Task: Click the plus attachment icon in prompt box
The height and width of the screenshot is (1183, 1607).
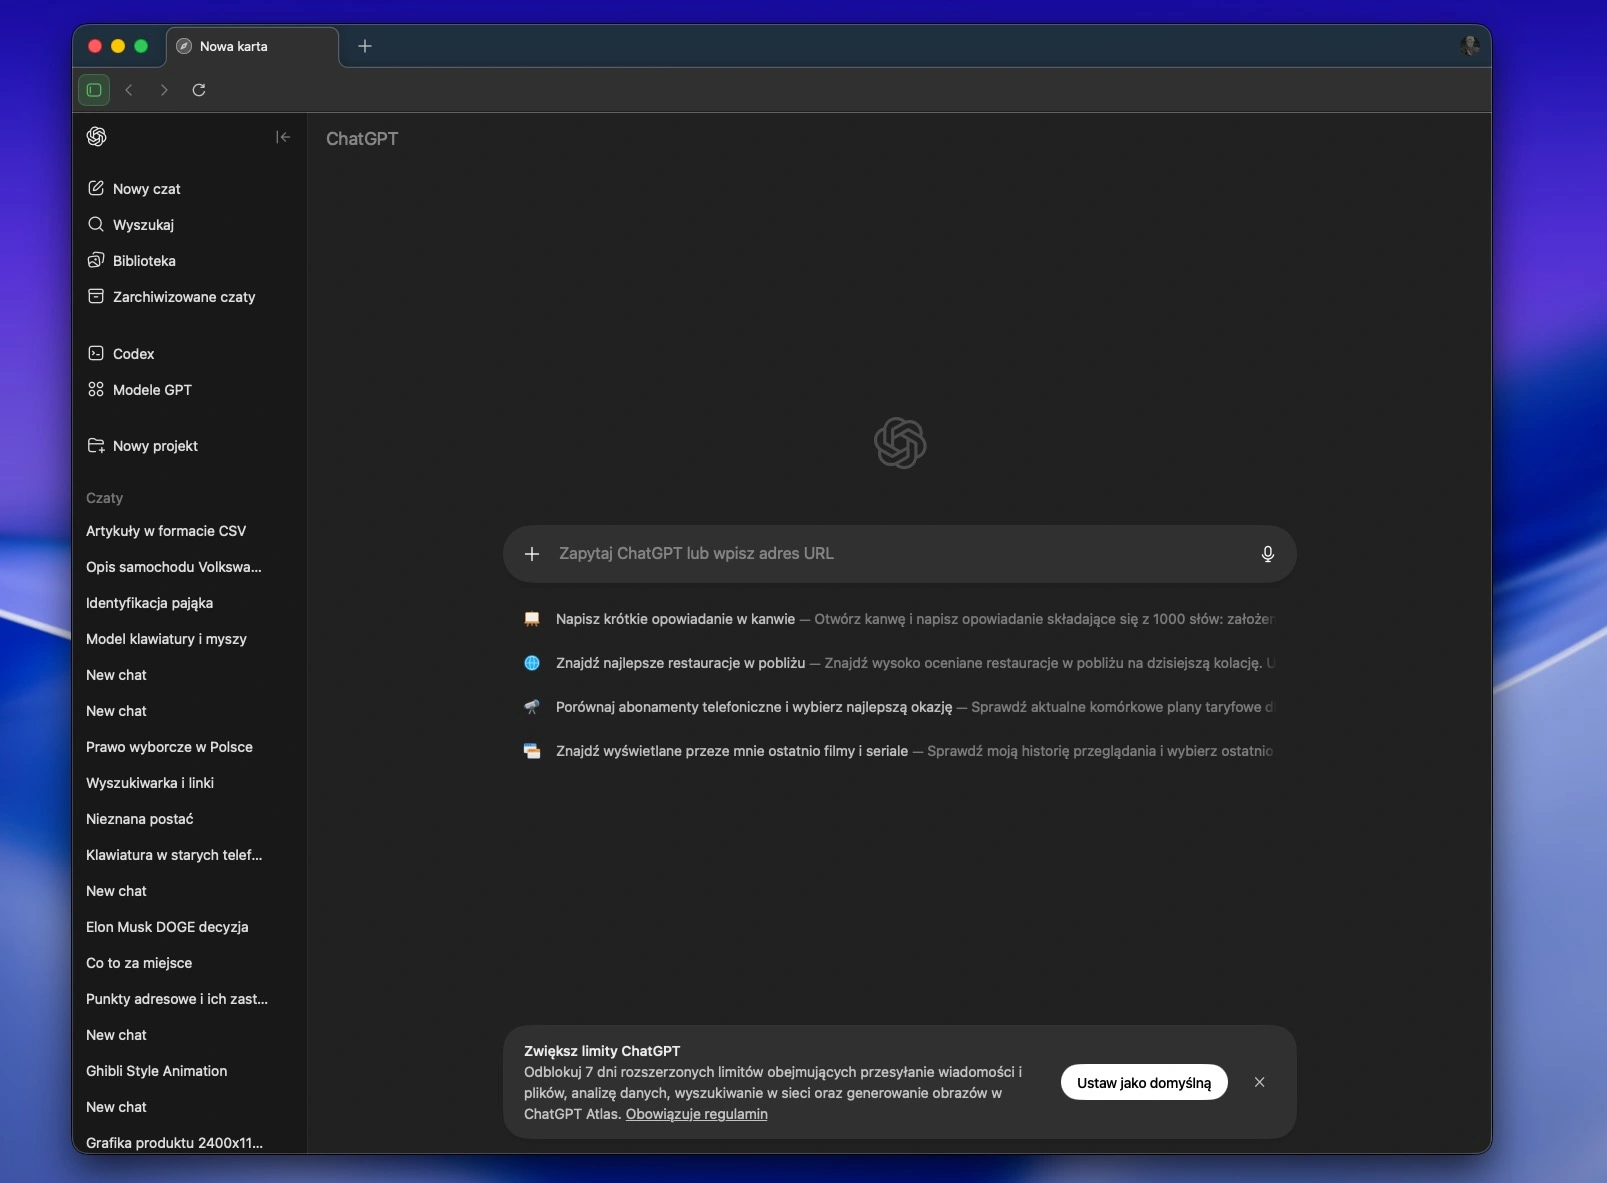Action: (532, 554)
